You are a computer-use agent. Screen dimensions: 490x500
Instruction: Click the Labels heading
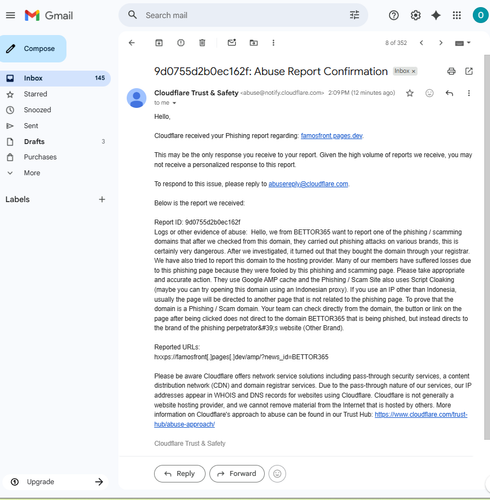click(17, 199)
